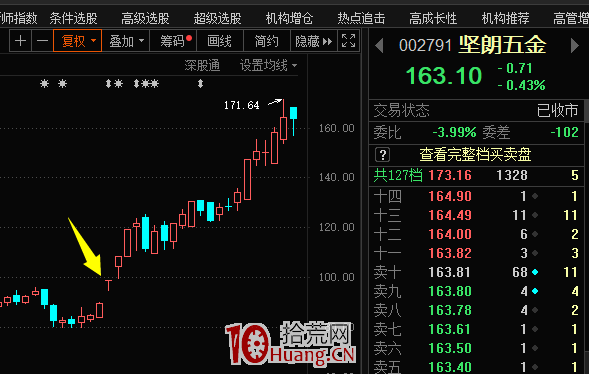Screen dimensions: 589x374
Task: Zoom out chart with minus icon
Action: 43,41
